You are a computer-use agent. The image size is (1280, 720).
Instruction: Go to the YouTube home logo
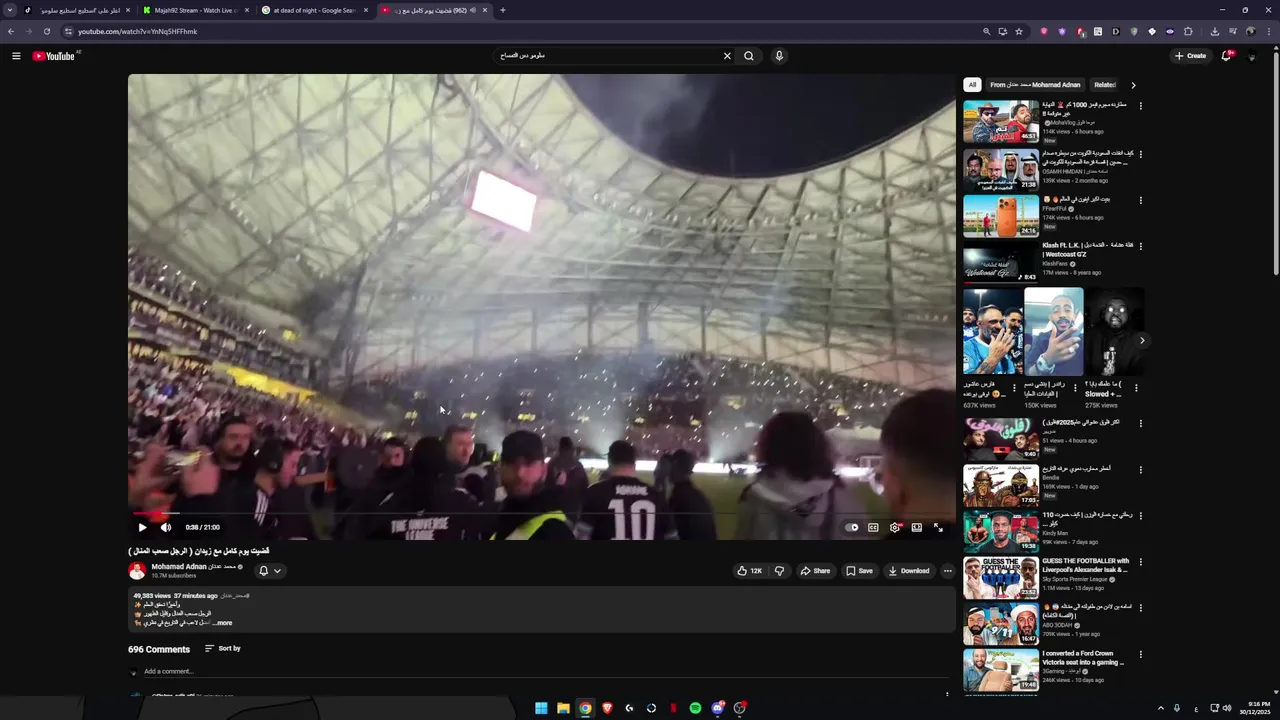pyautogui.click(x=54, y=56)
